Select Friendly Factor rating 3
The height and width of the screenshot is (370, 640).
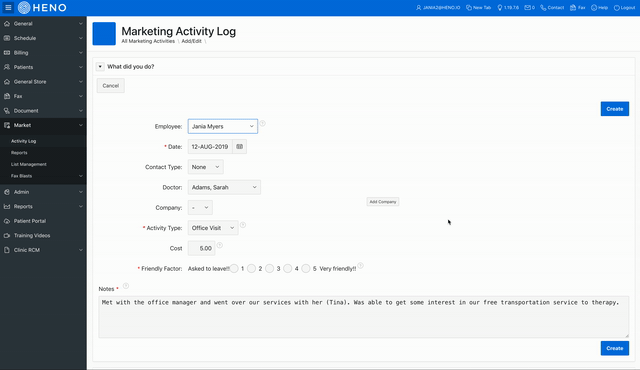(x=269, y=268)
